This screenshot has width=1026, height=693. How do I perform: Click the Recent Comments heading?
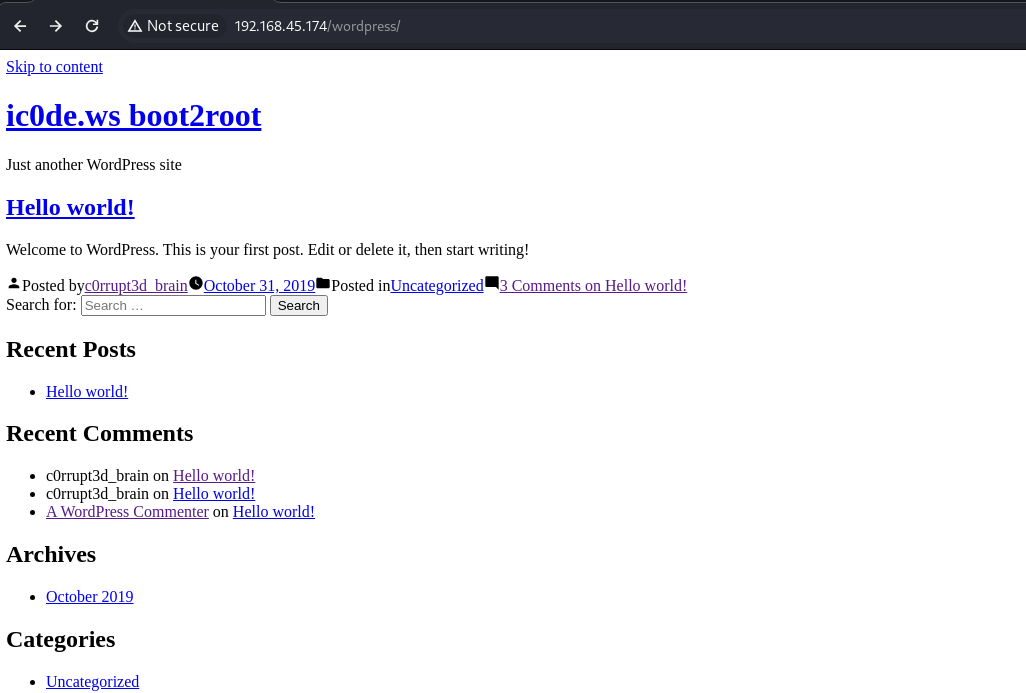(x=99, y=434)
